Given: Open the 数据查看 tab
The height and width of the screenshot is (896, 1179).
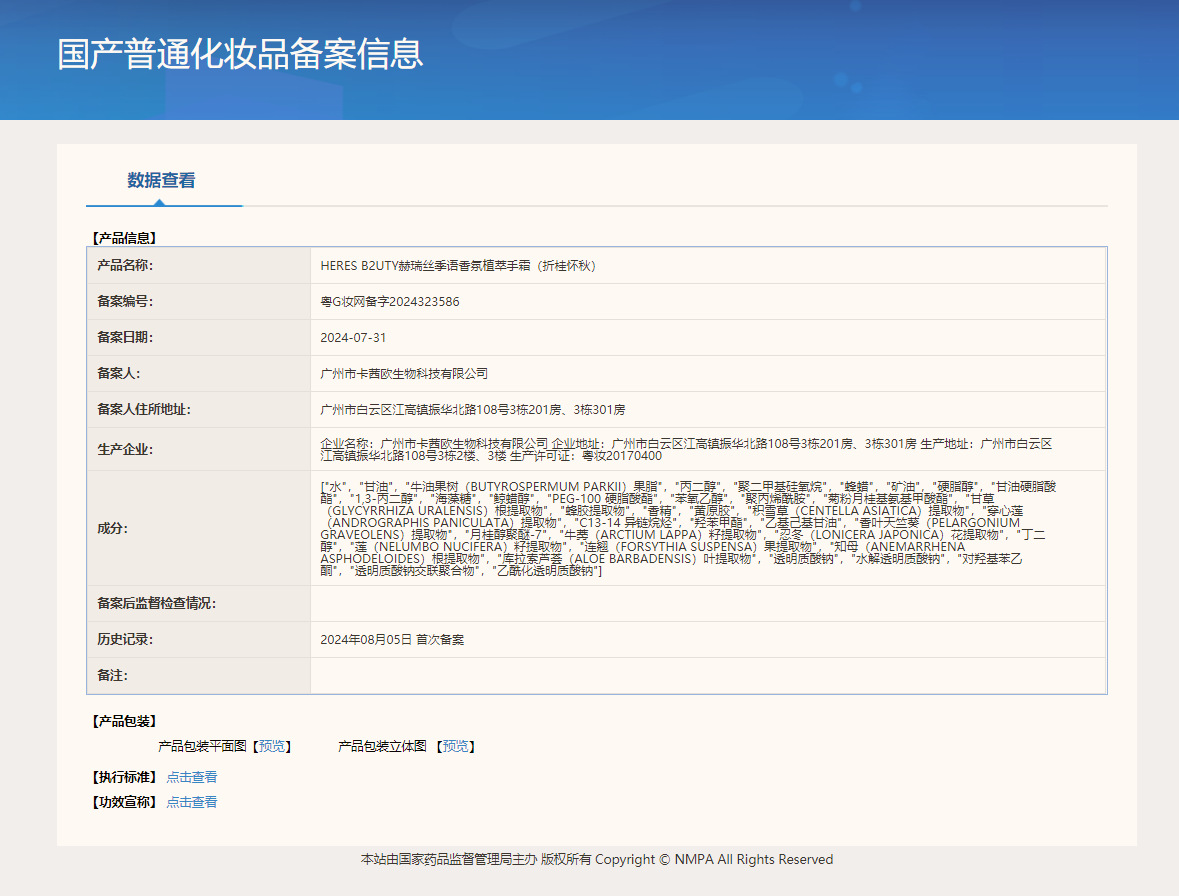Looking at the screenshot, I should point(161,180).
